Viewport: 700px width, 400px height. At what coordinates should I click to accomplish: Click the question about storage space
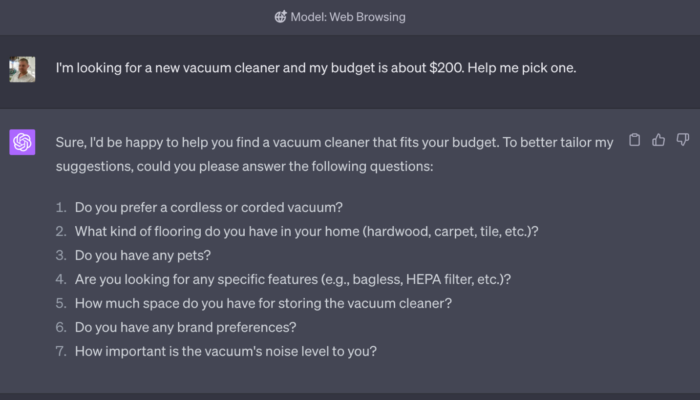coord(263,303)
